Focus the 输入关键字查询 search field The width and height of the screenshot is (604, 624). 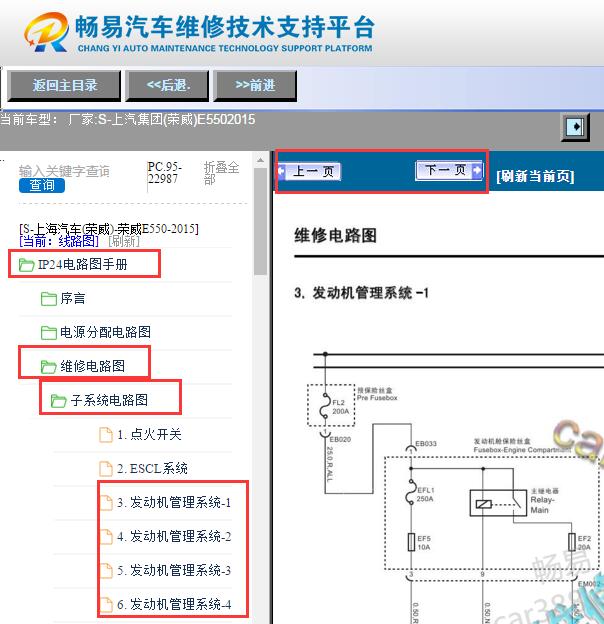tap(64, 171)
